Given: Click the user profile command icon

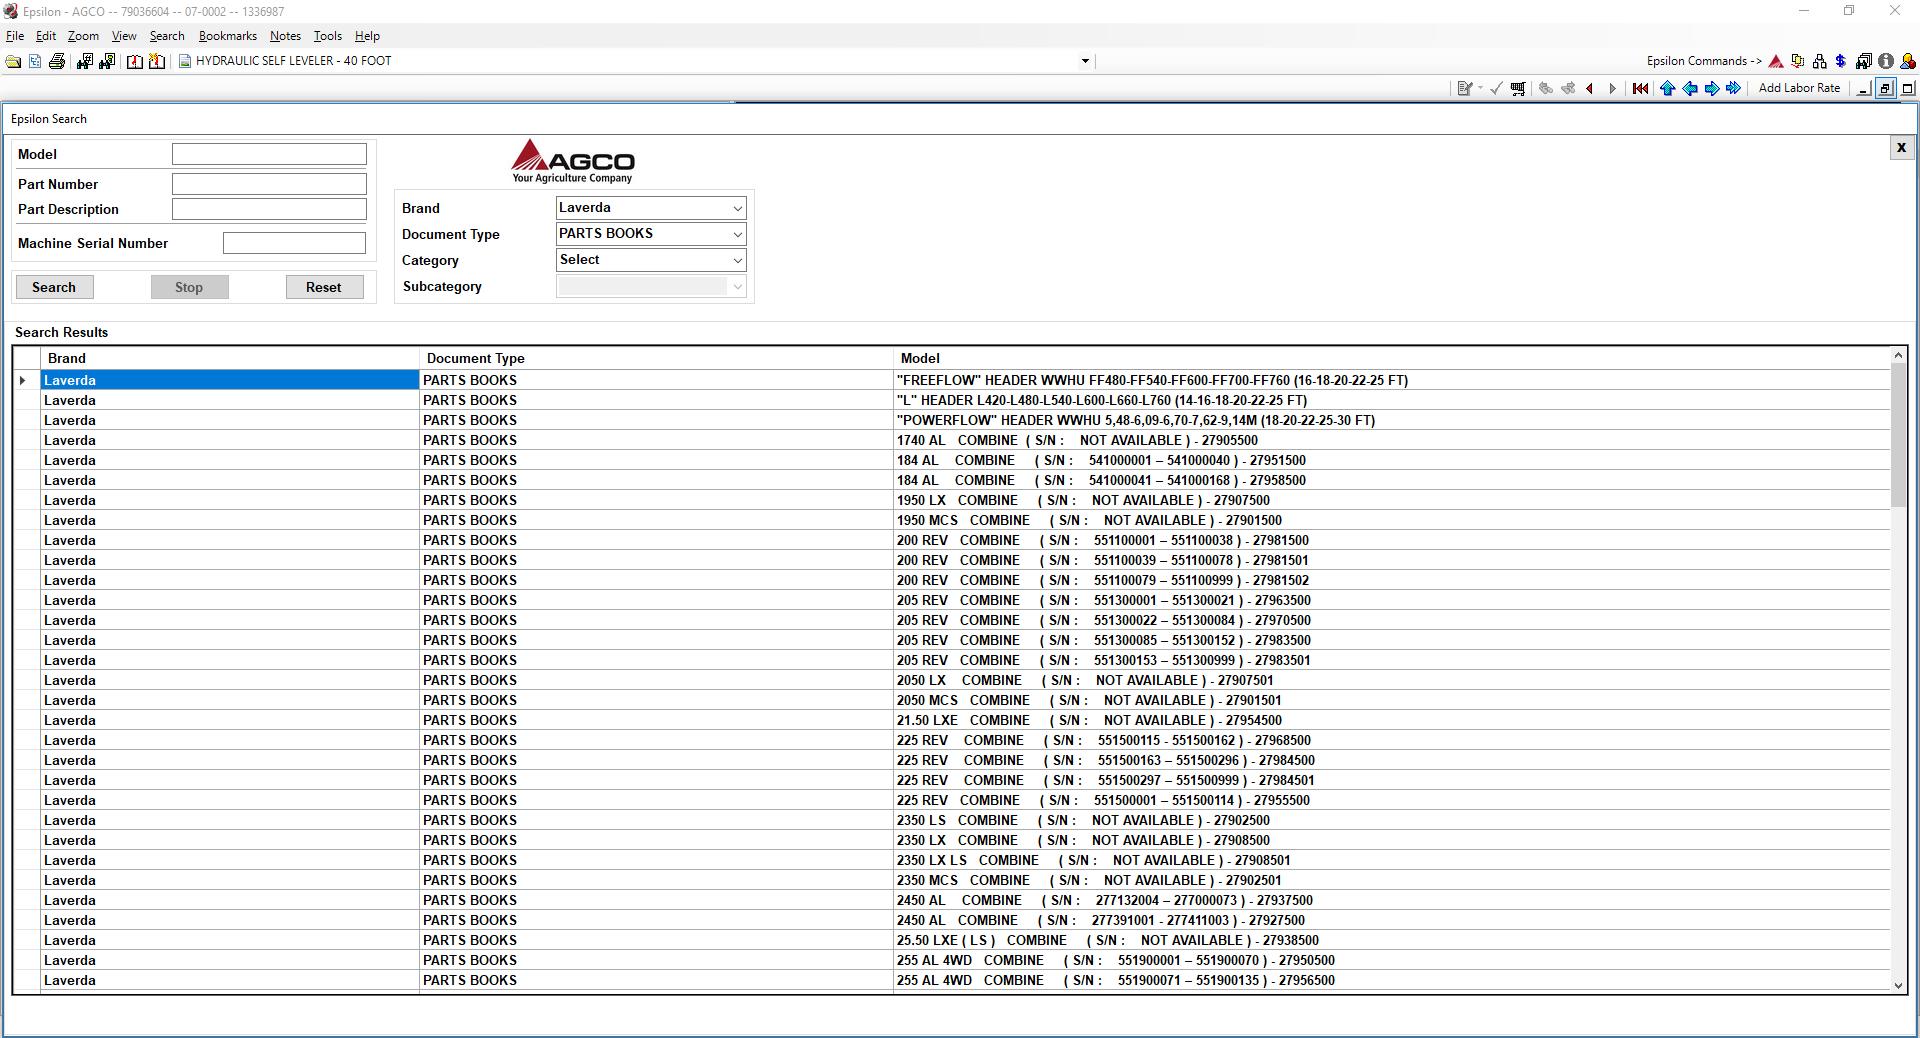Looking at the screenshot, I should (1907, 61).
